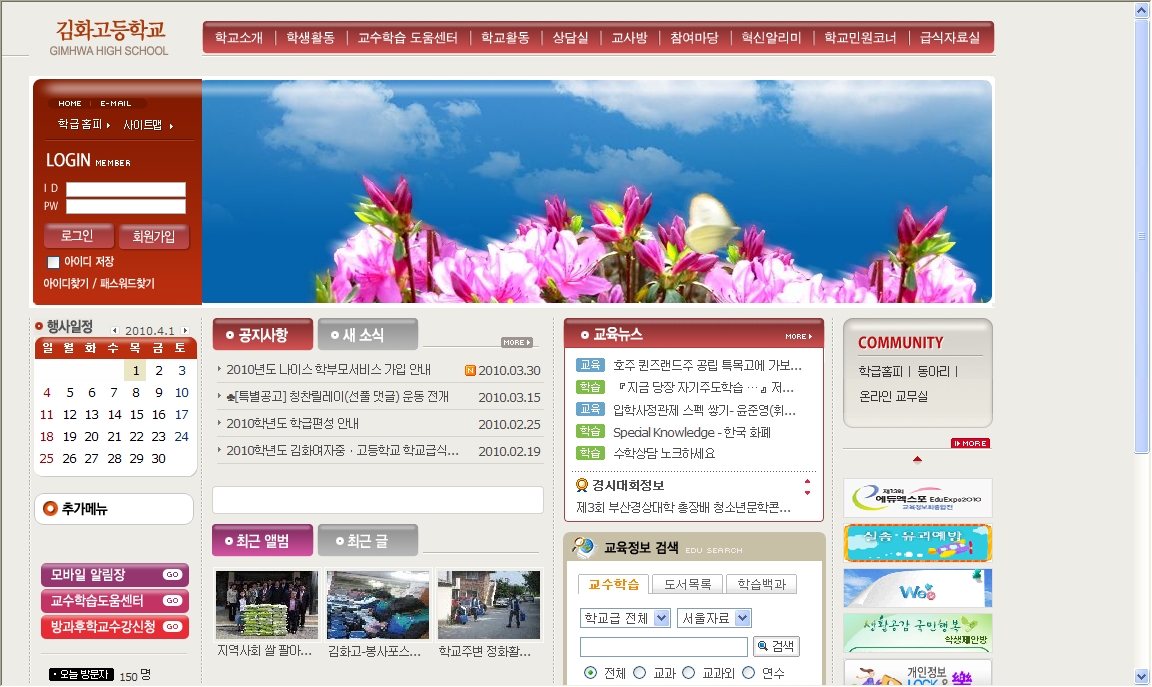This screenshot has width=1152, height=687.
Task: Click previous month arrow in calendar
Action: tap(114, 331)
